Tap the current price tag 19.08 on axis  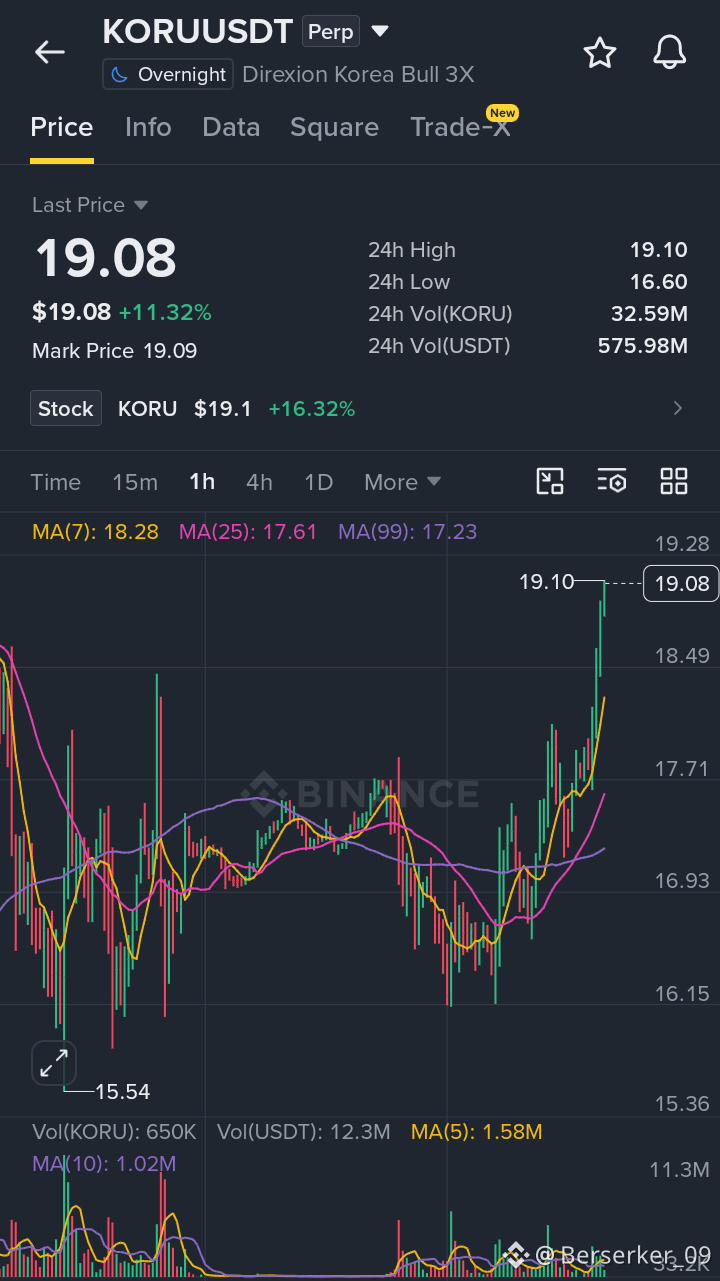coord(681,583)
